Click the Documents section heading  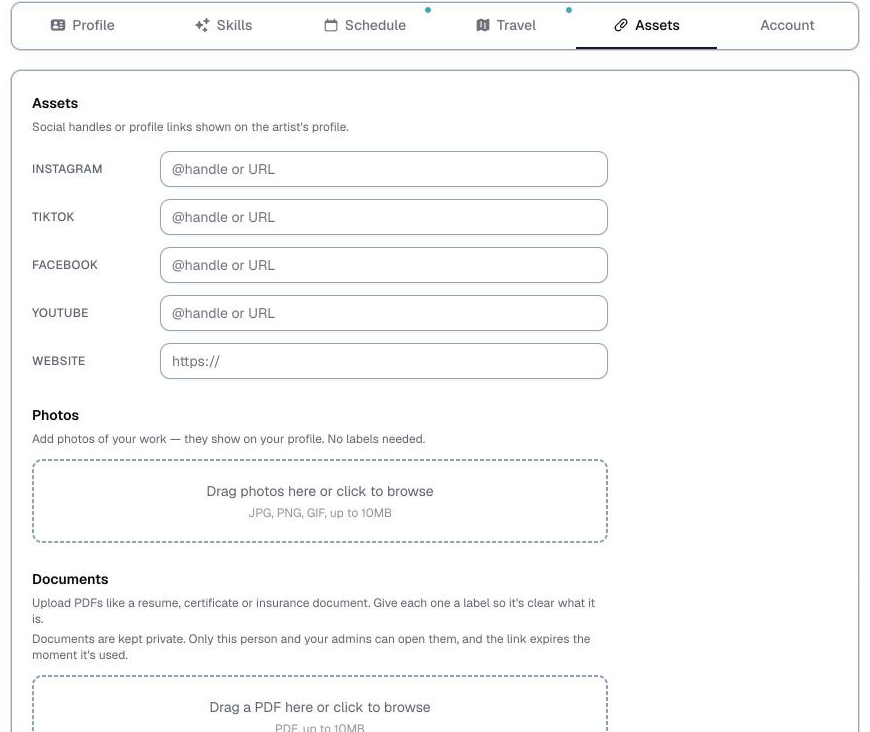point(70,579)
